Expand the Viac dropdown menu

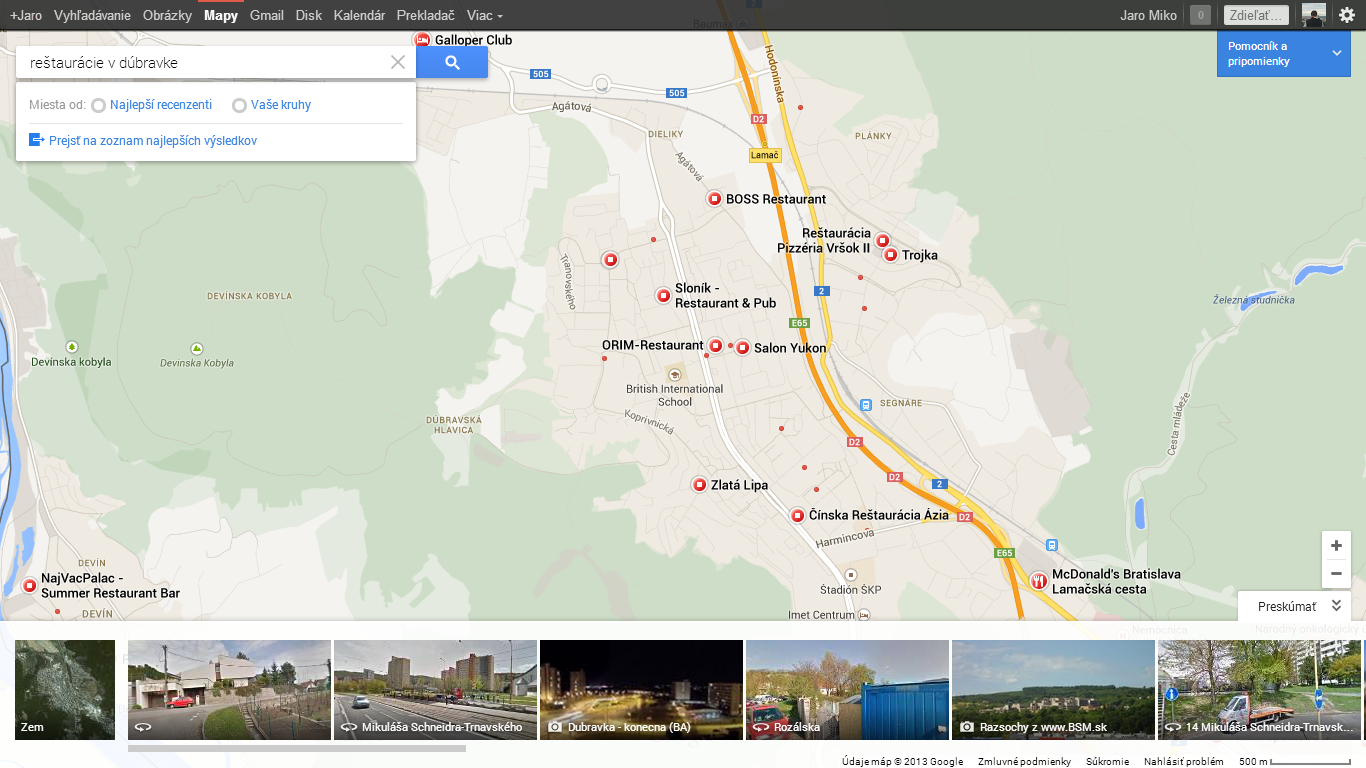(484, 16)
